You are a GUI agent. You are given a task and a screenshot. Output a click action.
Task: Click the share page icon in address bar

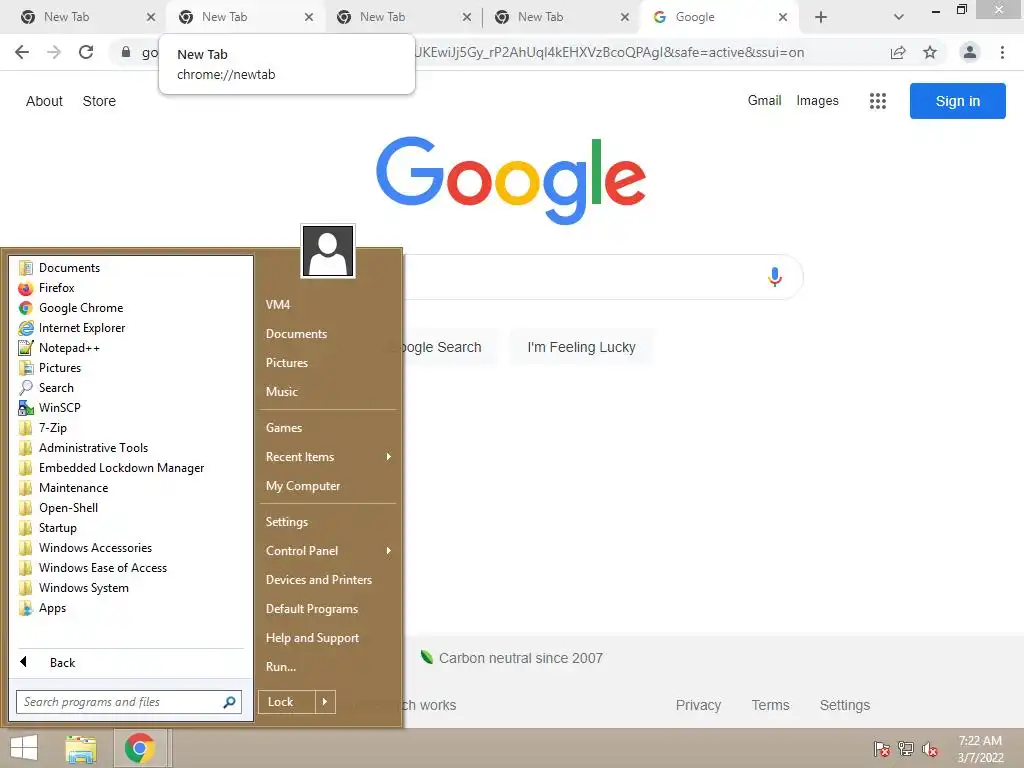click(x=898, y=52)
